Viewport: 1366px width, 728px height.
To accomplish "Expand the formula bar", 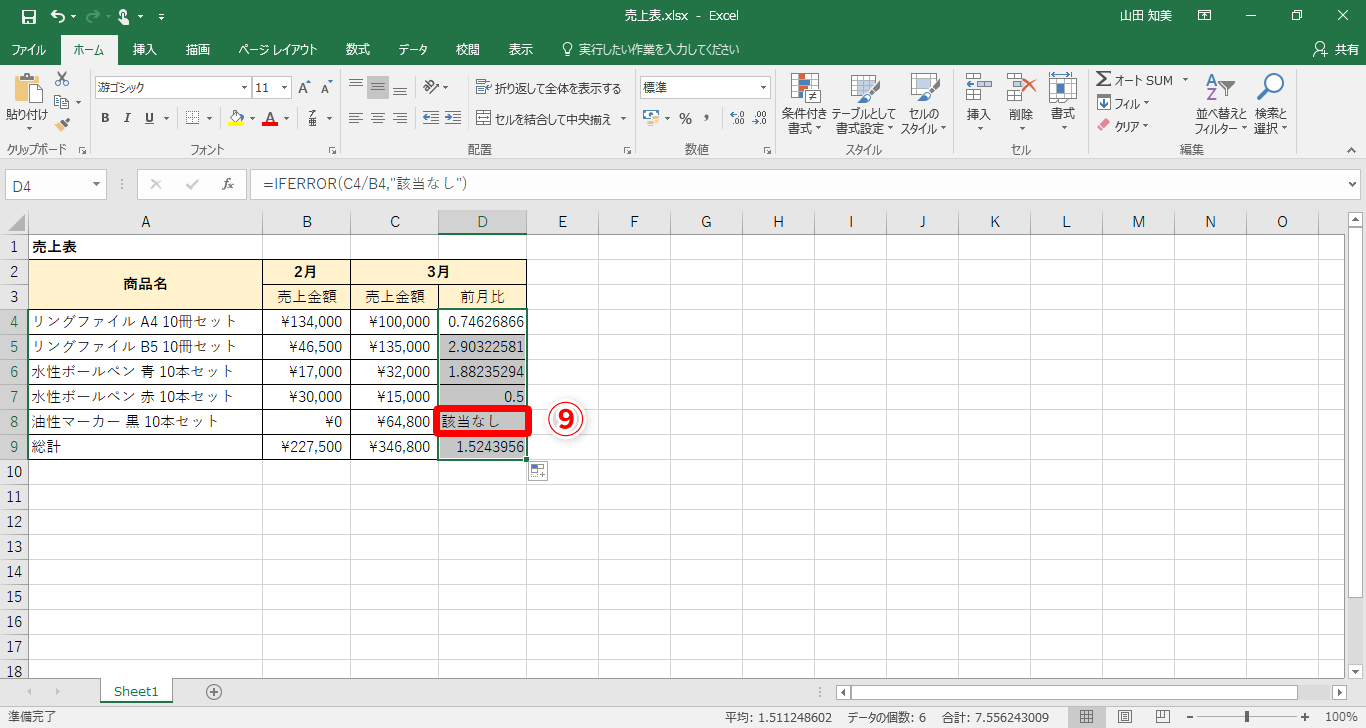I will (1353, 184).
